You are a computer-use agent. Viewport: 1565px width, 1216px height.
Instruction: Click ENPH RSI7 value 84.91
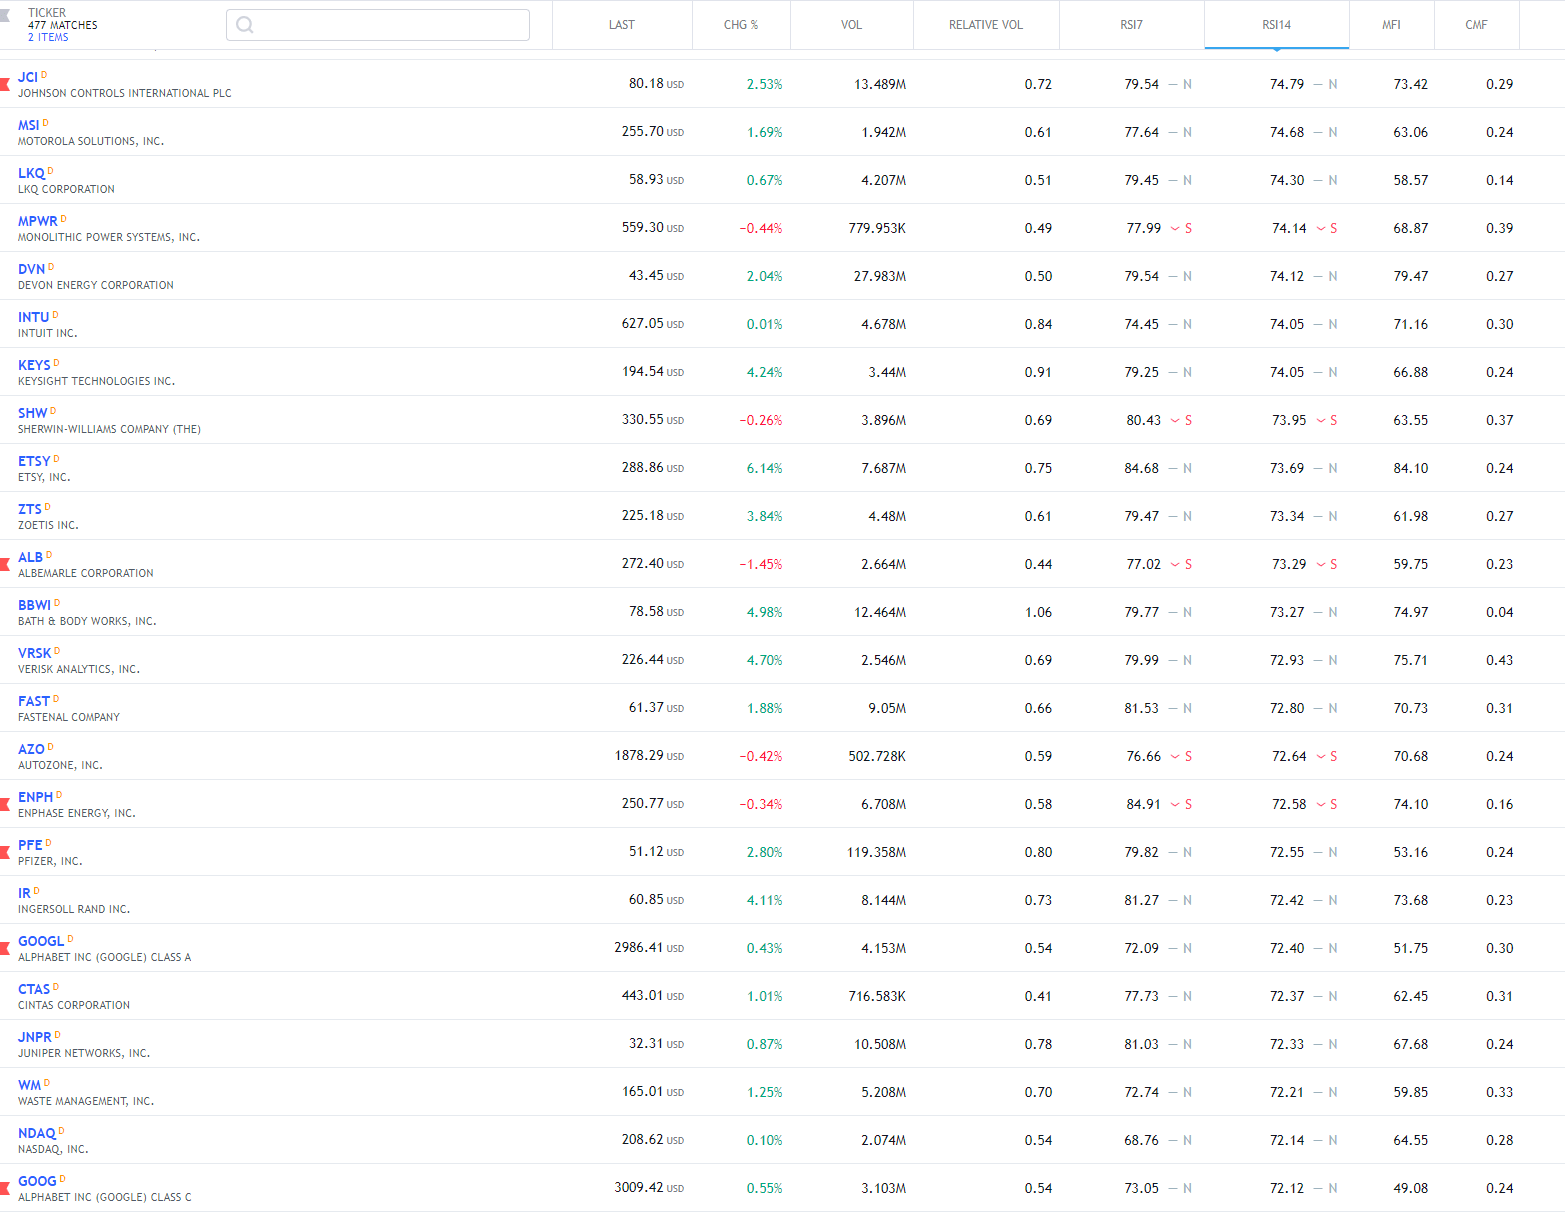pos(1143,804)
